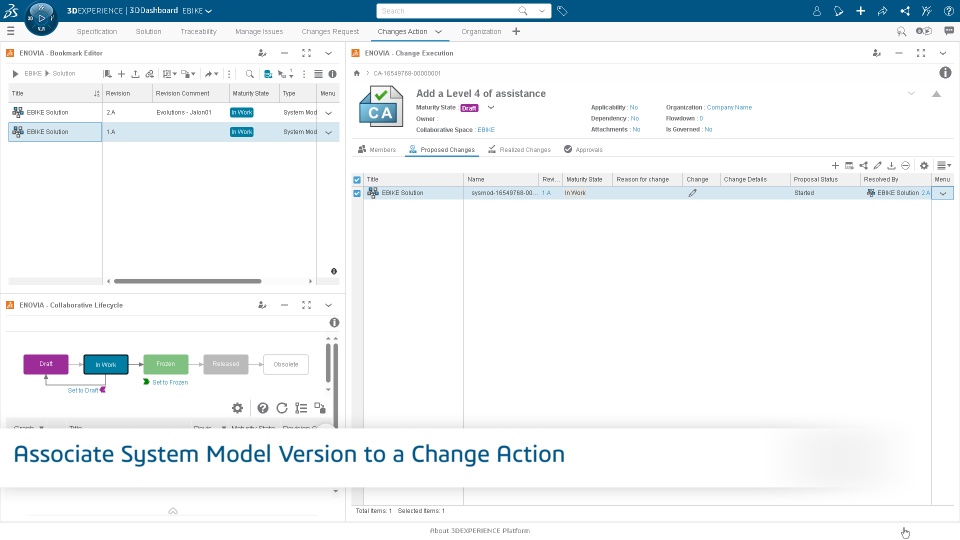The width and height of the screenshot is (960, 540).
Task: Switch to Changes Request dashboard tab
Action: pos(330,31)
